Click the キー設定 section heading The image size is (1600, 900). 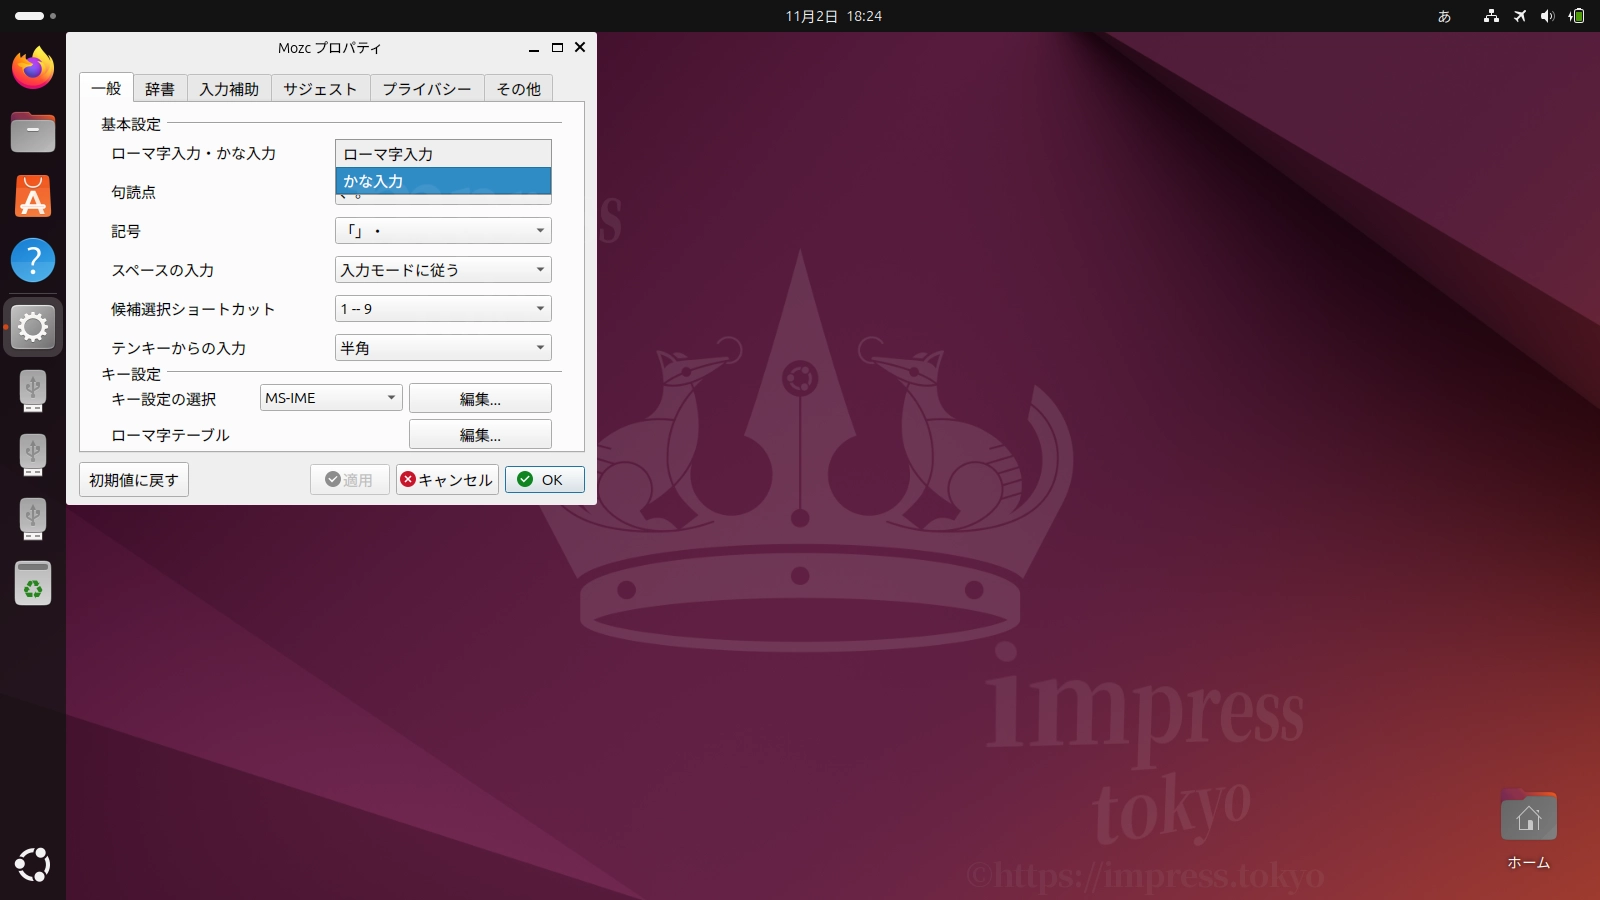click(x=131, y=374)
